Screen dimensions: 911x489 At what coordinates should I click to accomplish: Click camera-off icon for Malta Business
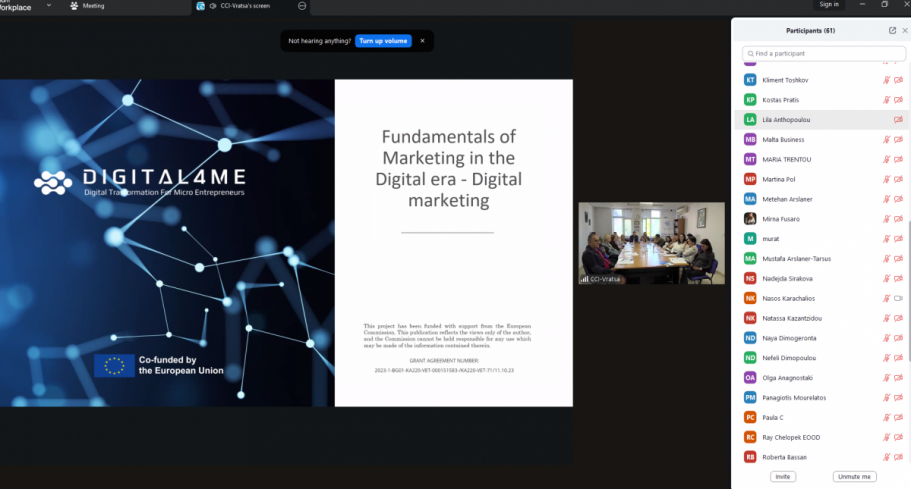pyautogui.click(x=898, y=140)
